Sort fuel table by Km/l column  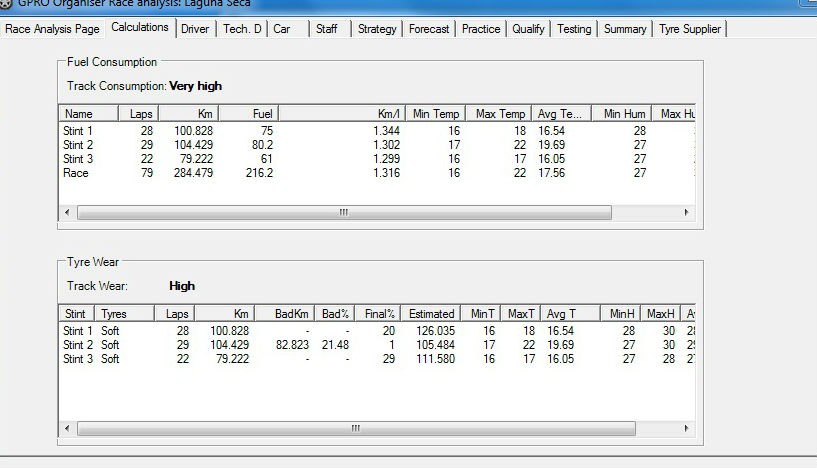342,114
